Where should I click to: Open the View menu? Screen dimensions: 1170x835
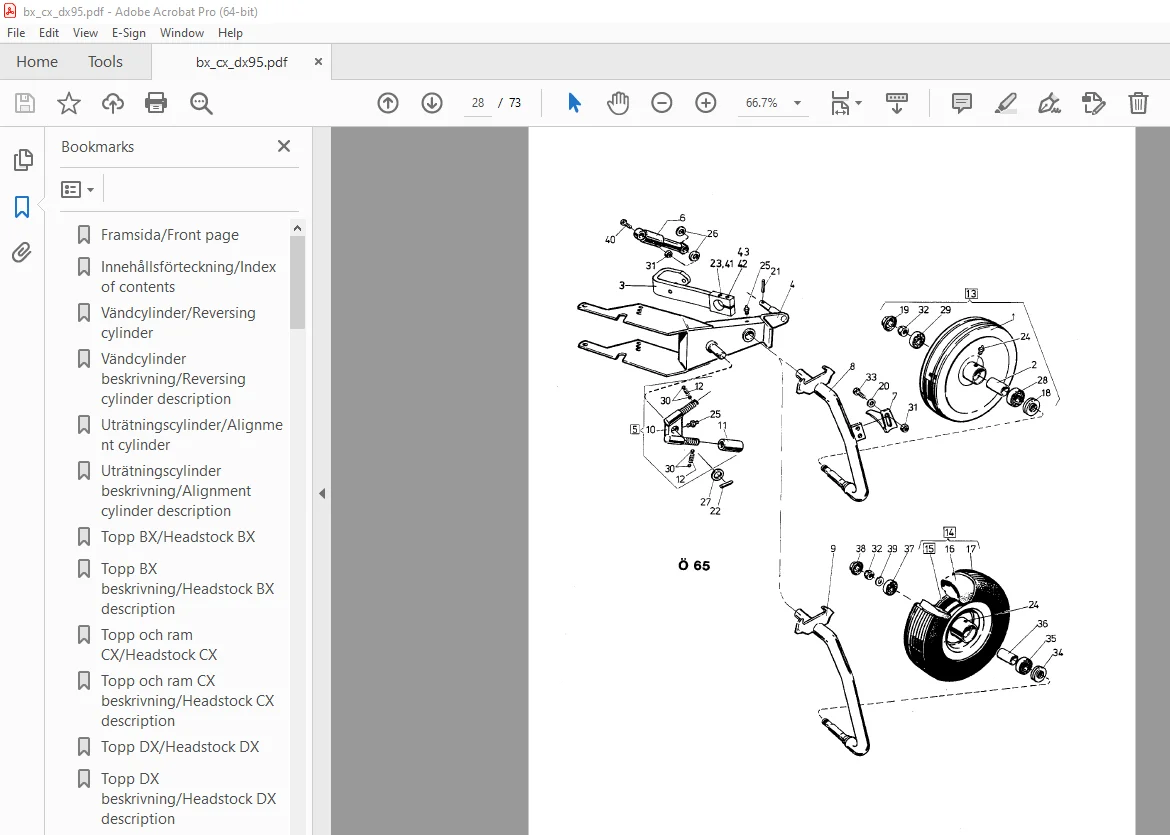click(85, 33)
